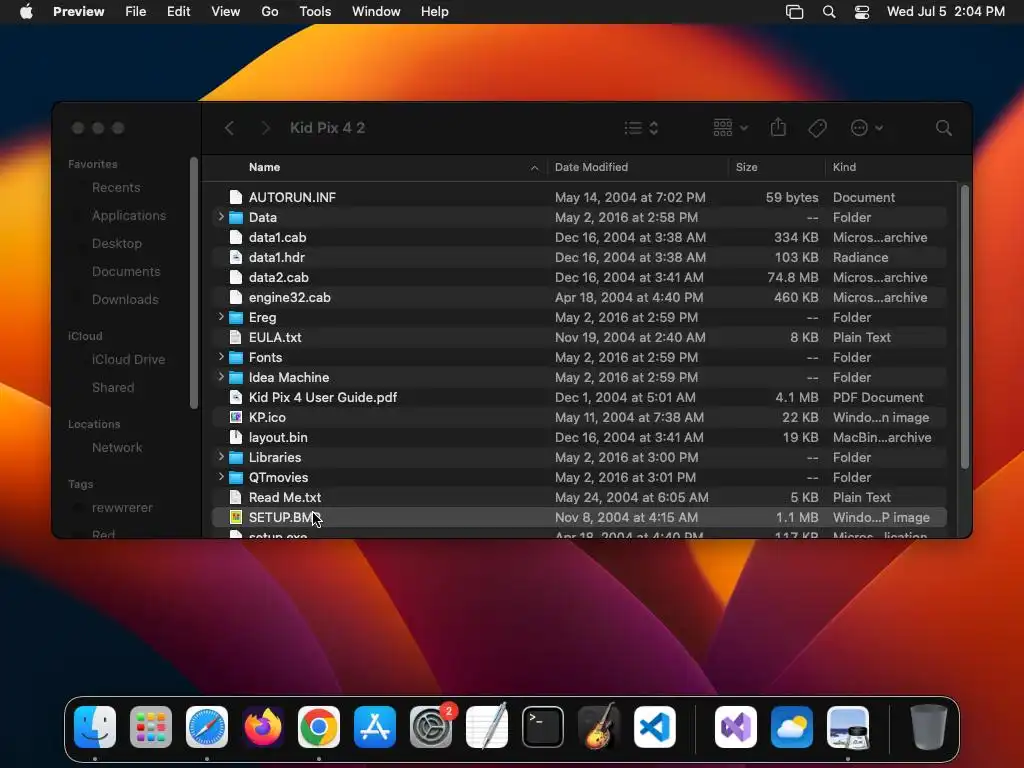Open the File menu
This screenshot has height=768, width=1024.
(136, 12)
